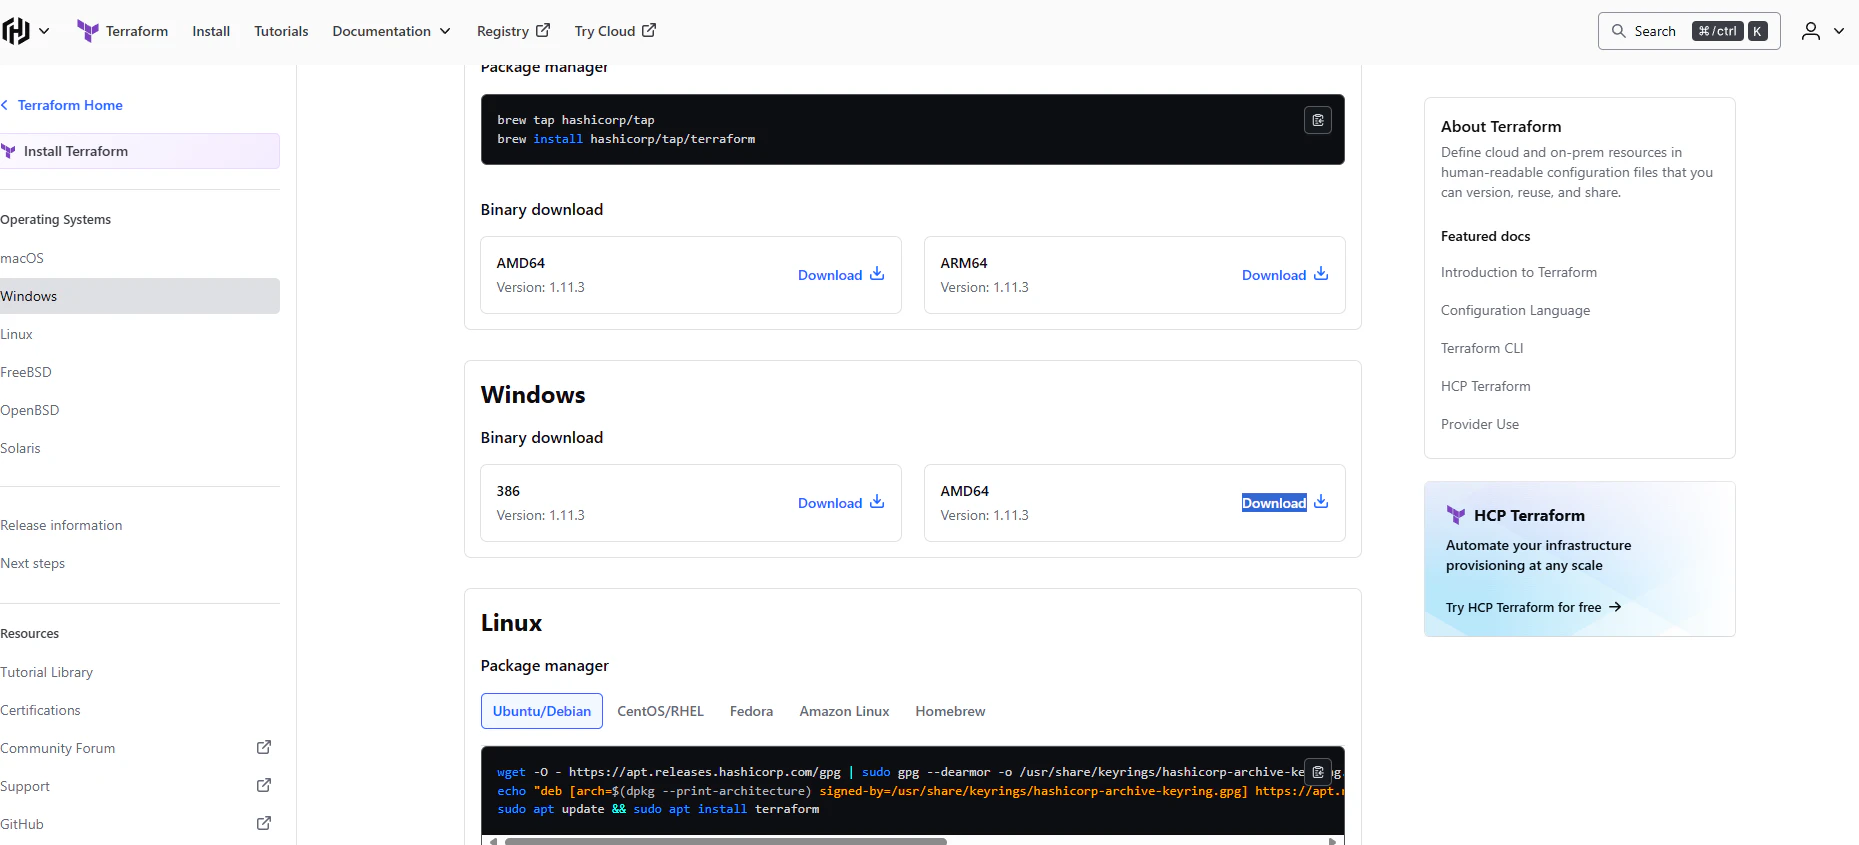Jump to FreeBSD in sidebar

(x=26, y=372)
